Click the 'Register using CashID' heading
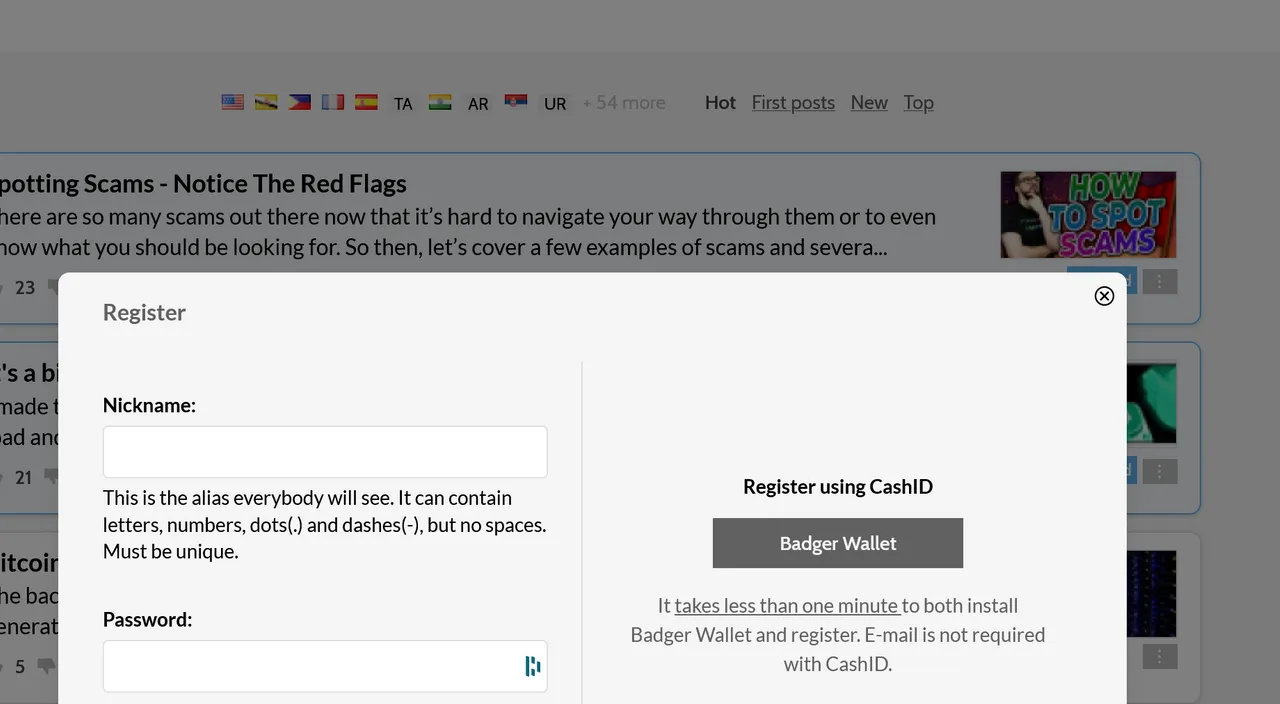 [x=838, y=486]
